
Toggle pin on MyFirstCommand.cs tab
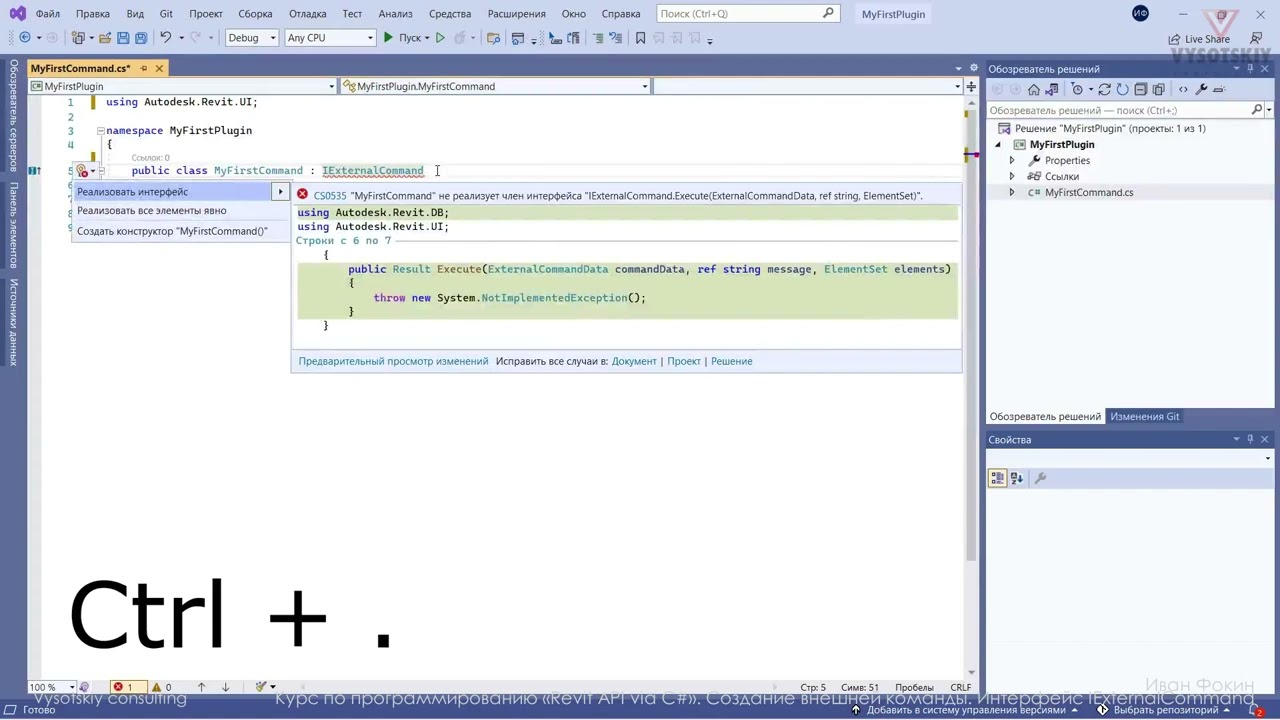[144, 68]
